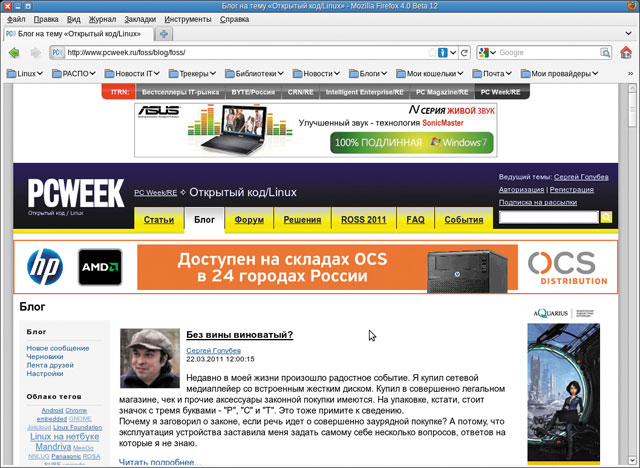Click the Бестселлеры IT-рынка network link
Image resolution: width=640 pixels, height=468 pixels.
point(180,92)
